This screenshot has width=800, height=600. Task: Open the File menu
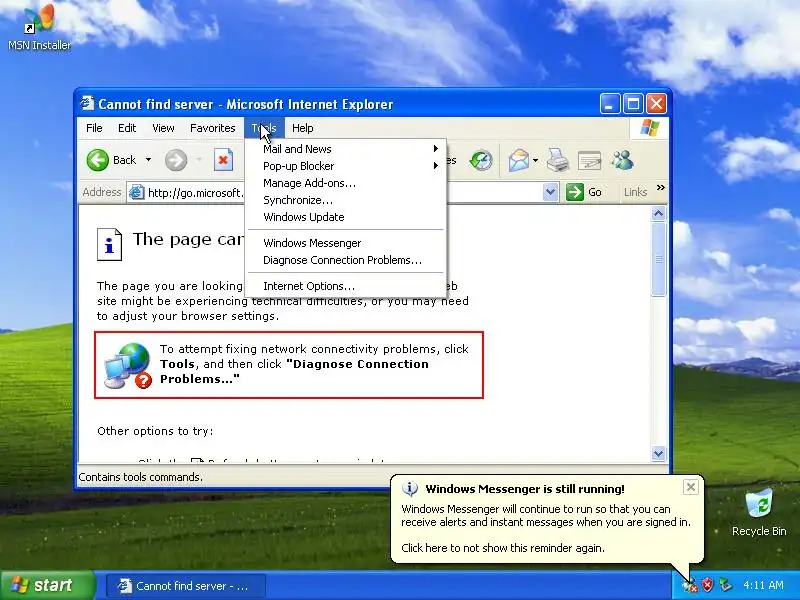[x=94, y=128]
